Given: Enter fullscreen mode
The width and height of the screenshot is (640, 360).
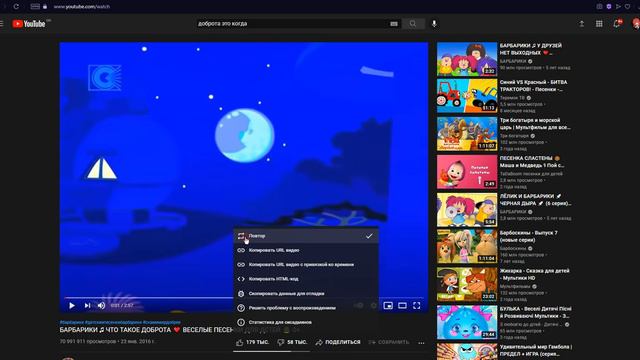Looking at the screenshot, I should coord(416,305).
